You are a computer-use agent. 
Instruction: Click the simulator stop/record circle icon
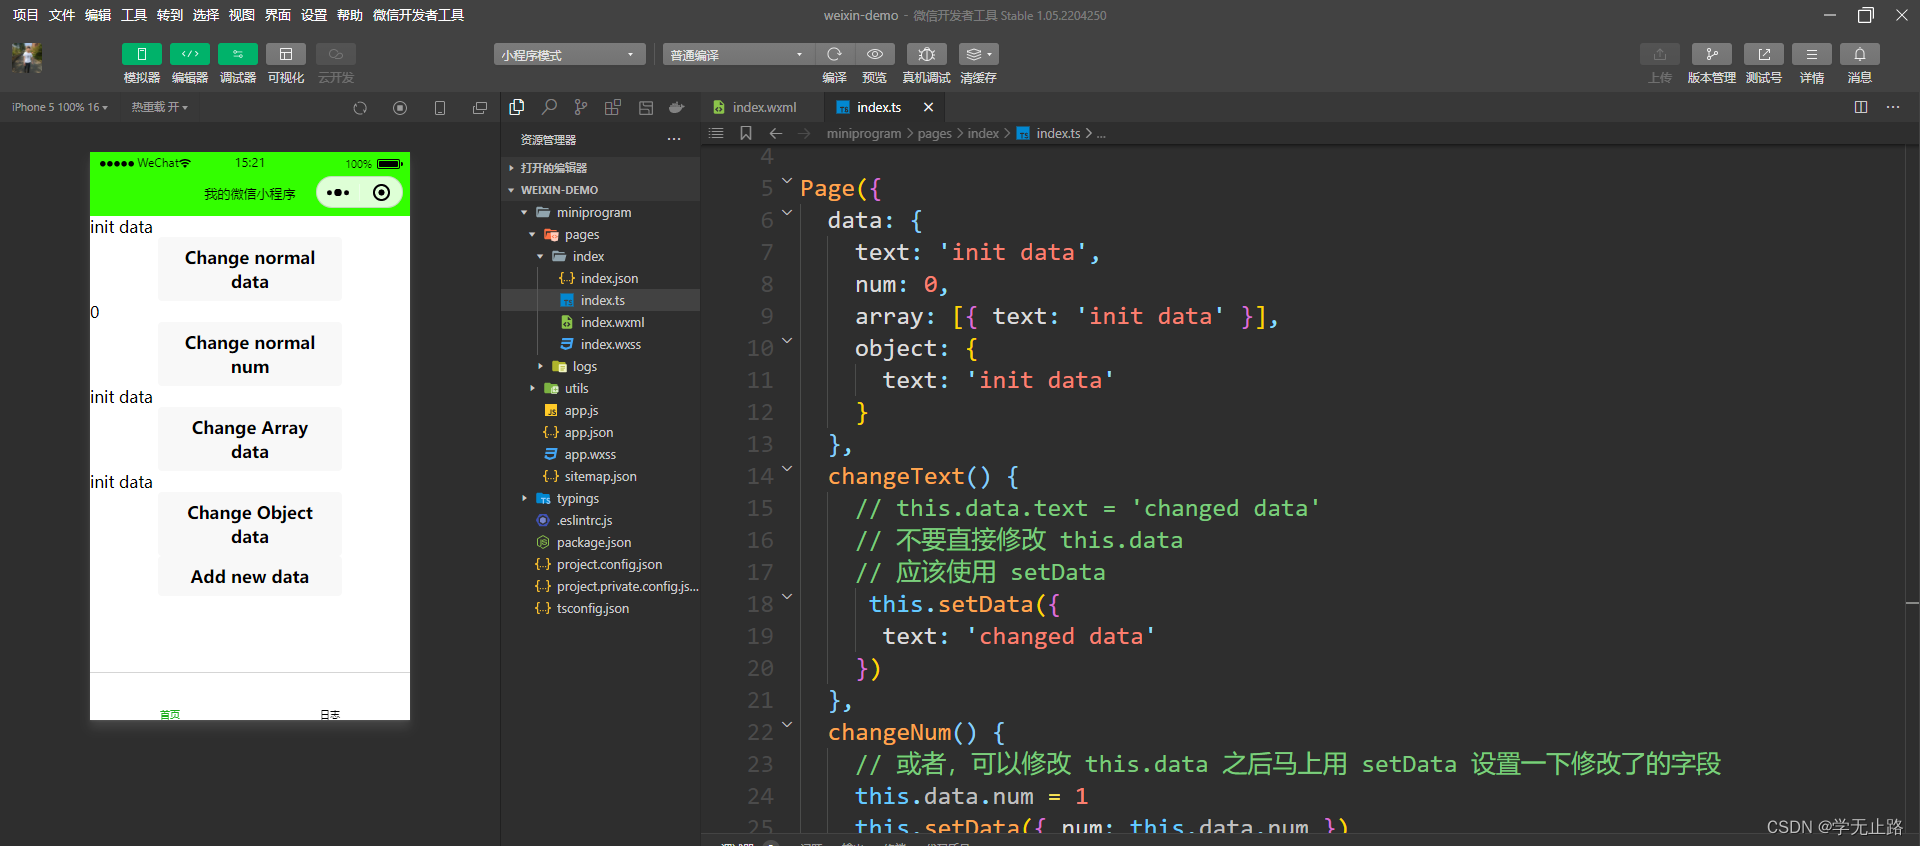click(400, 108)
